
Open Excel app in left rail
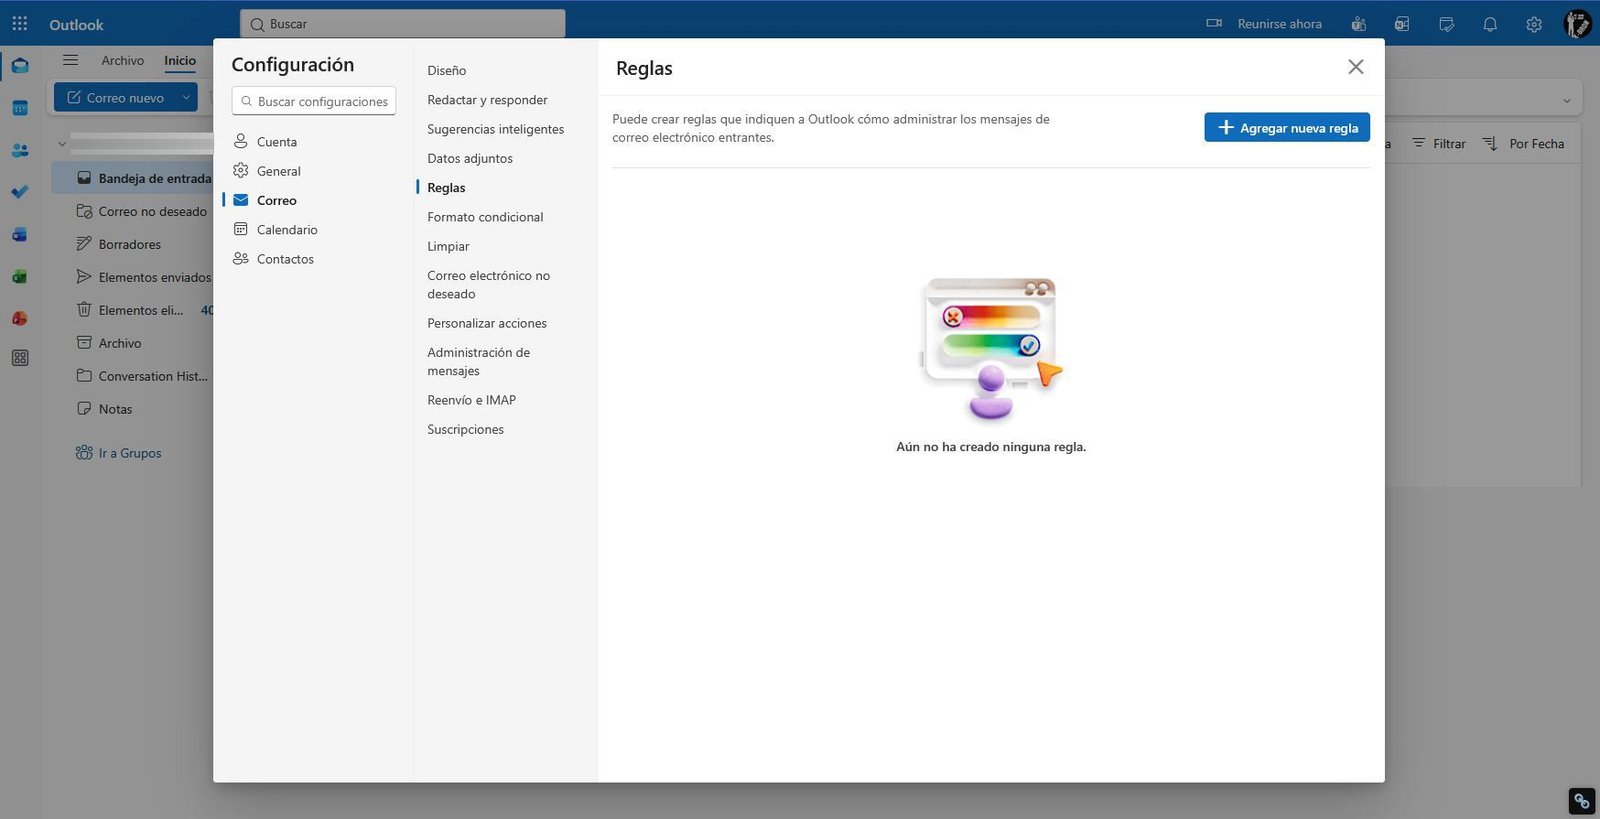pos(20,276)
